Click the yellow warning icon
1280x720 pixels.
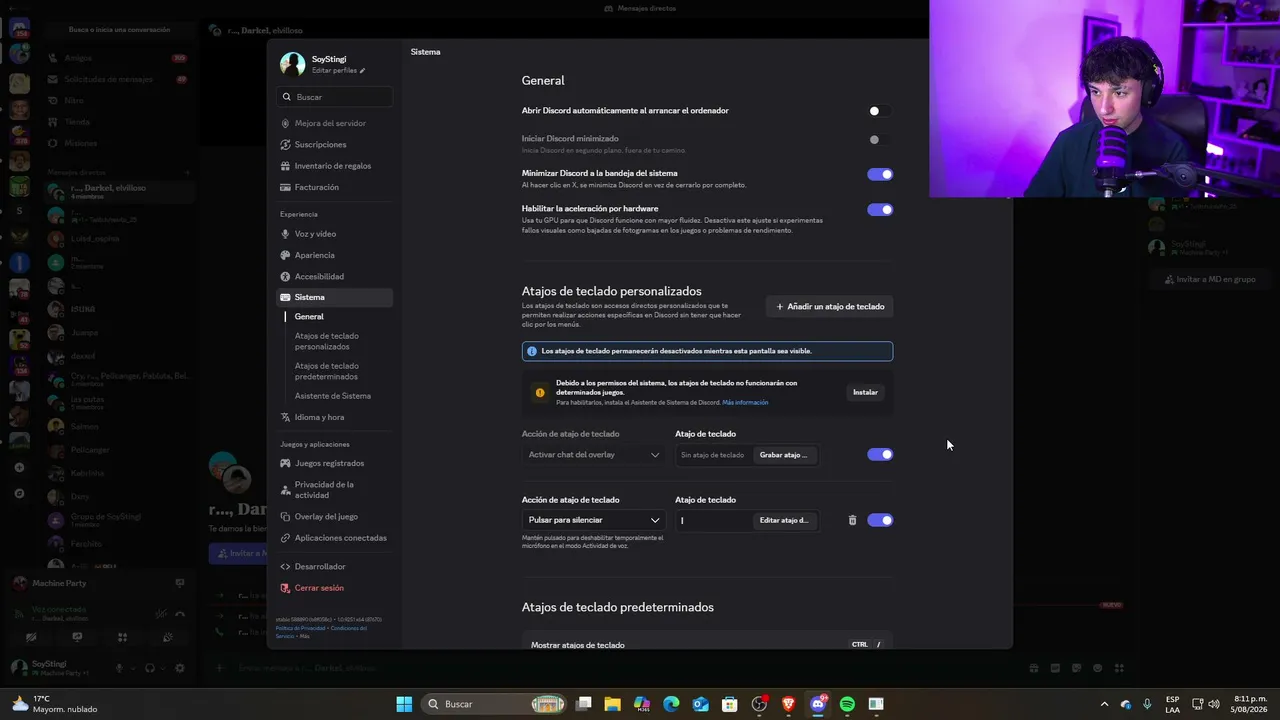[540, 392]
